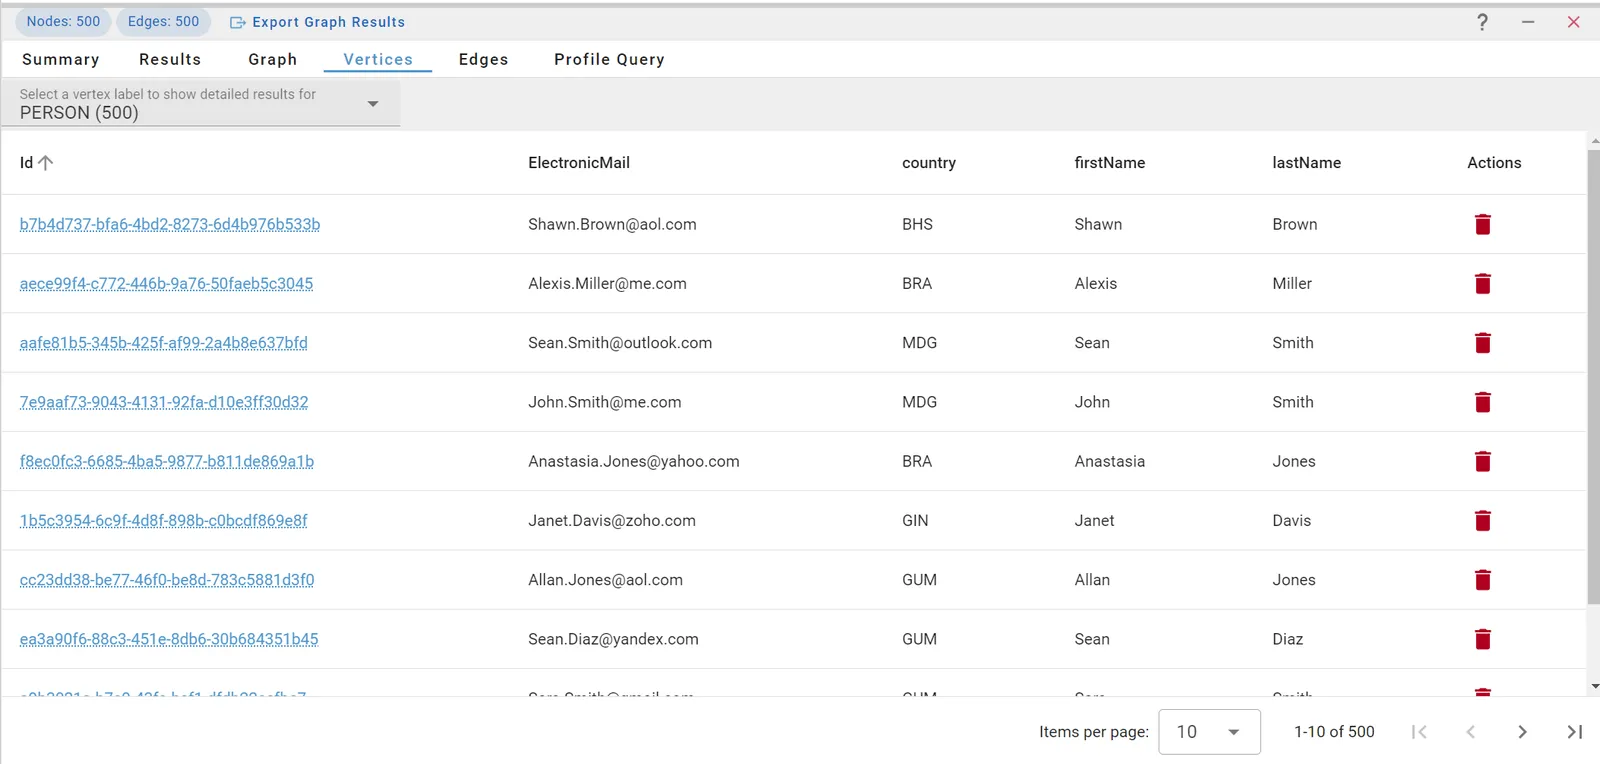Click the lastName column header
1600x764 pixels.
1306,163
